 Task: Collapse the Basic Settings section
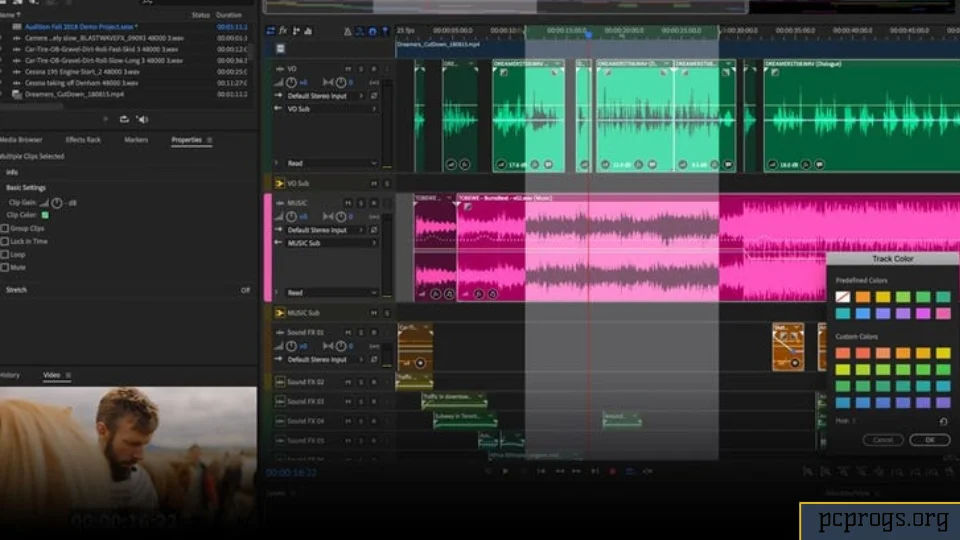coord(26,188)
